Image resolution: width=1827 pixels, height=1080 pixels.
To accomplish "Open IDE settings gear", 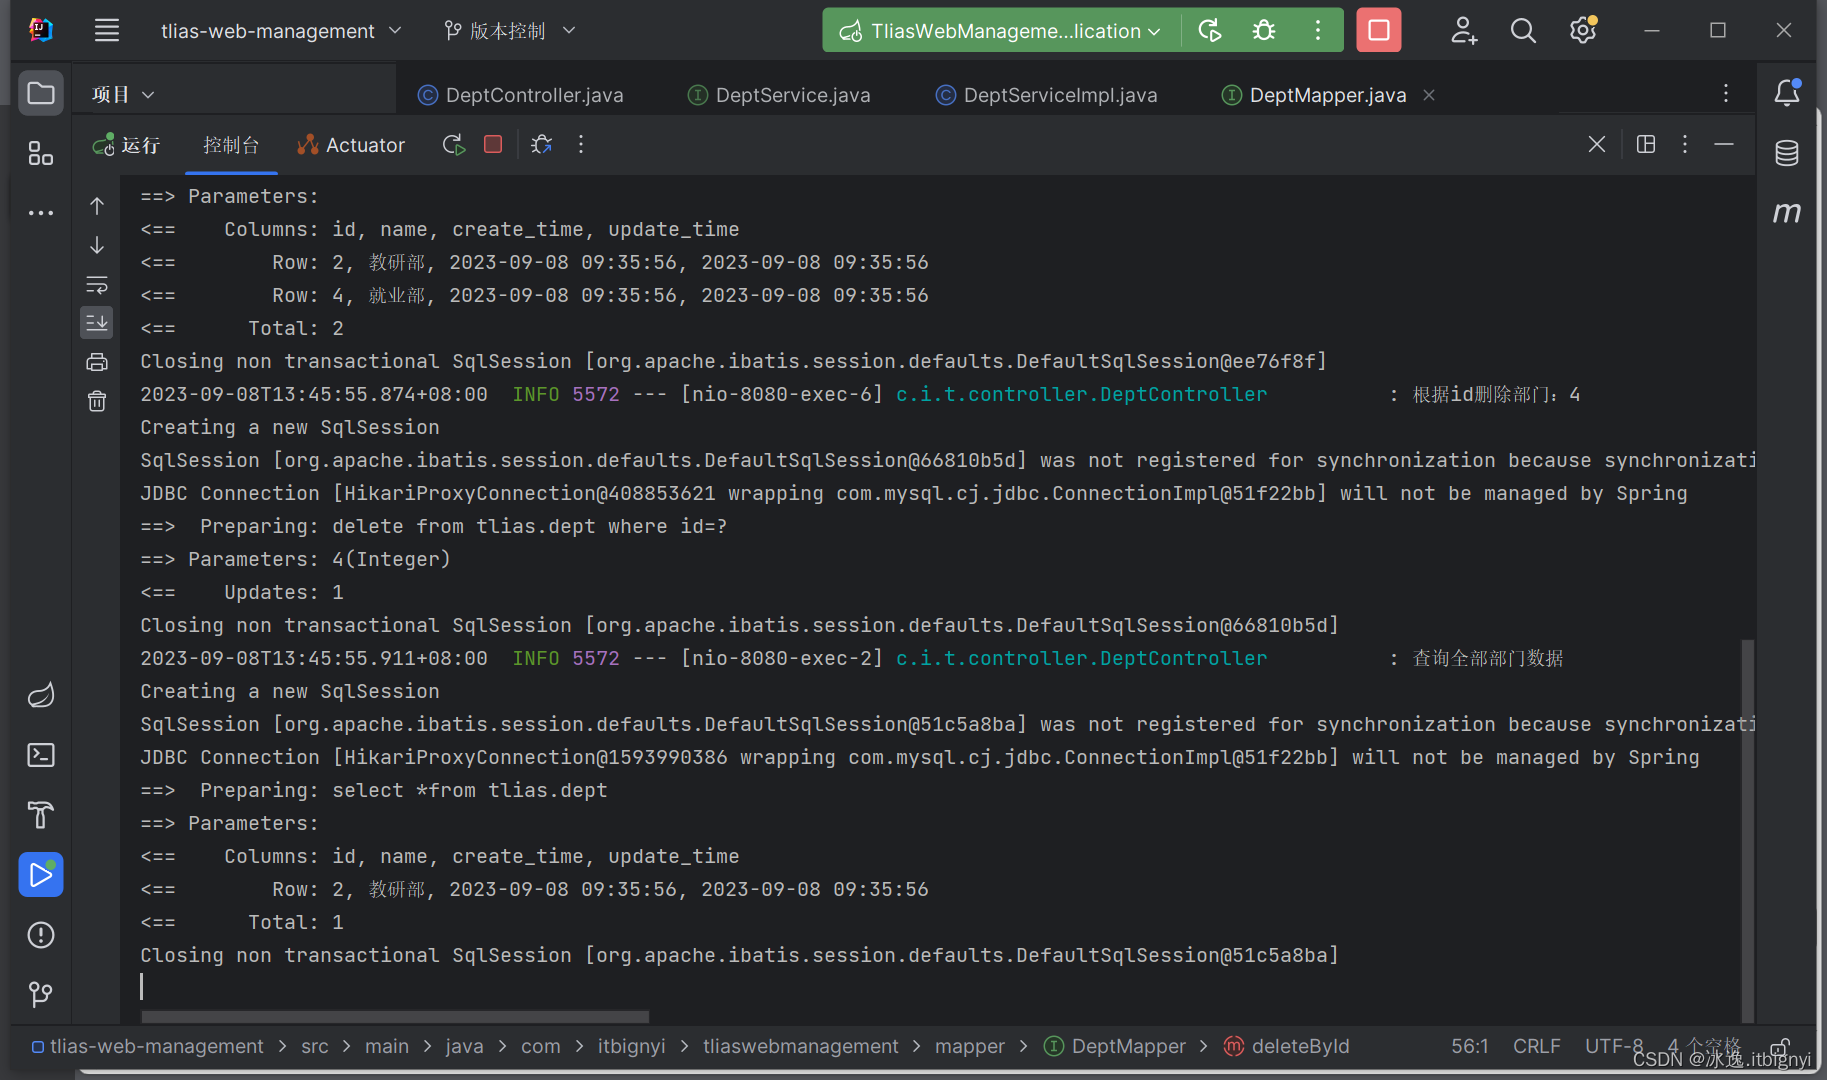I will click(1583, 31).
